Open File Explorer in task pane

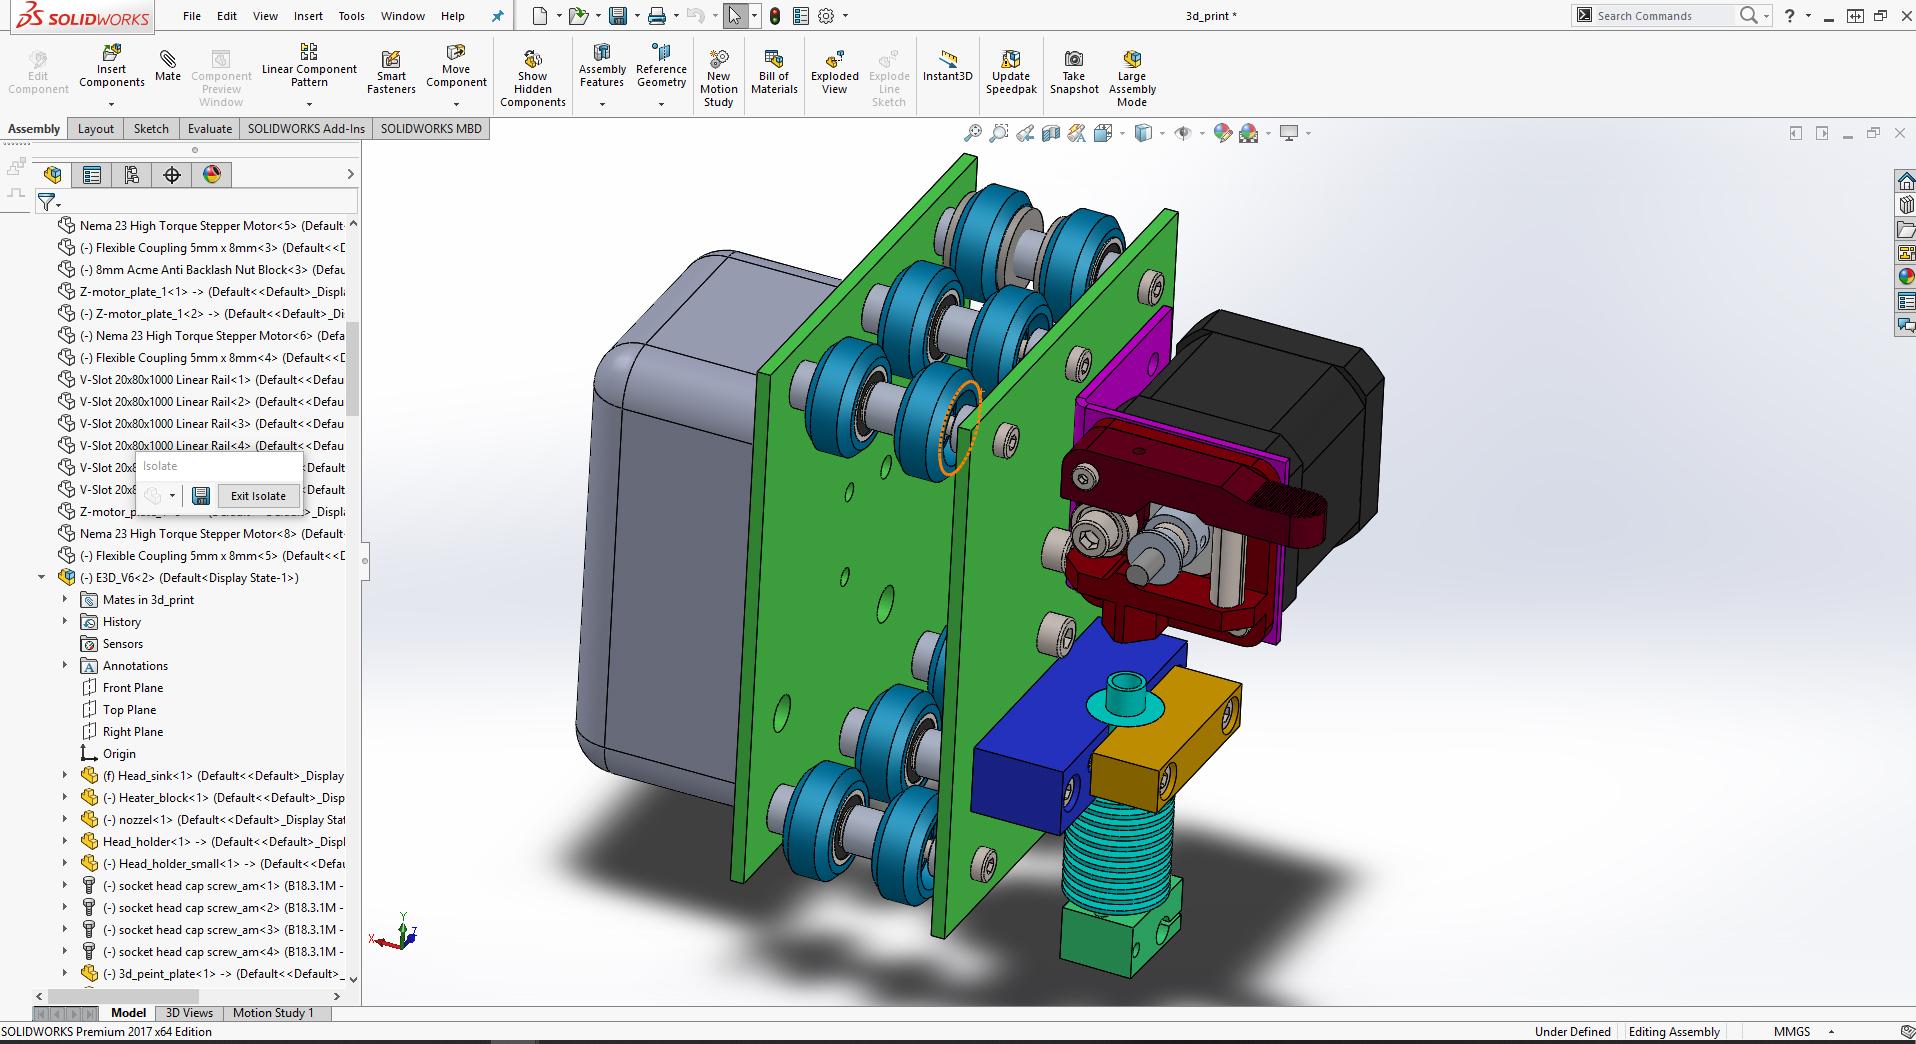tap(1906, 229)
